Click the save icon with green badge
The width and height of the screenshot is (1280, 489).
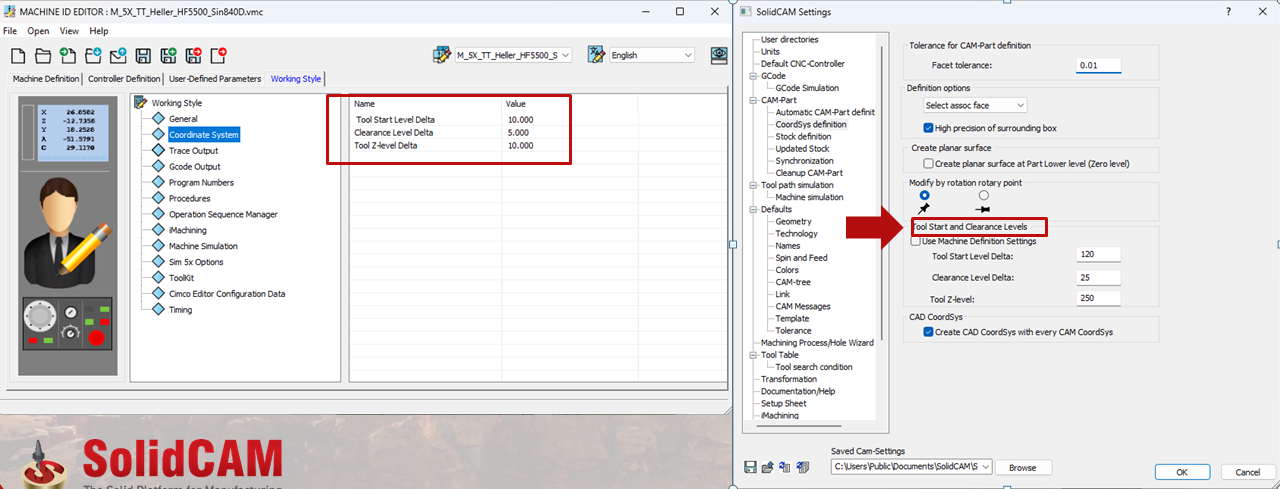168,56
